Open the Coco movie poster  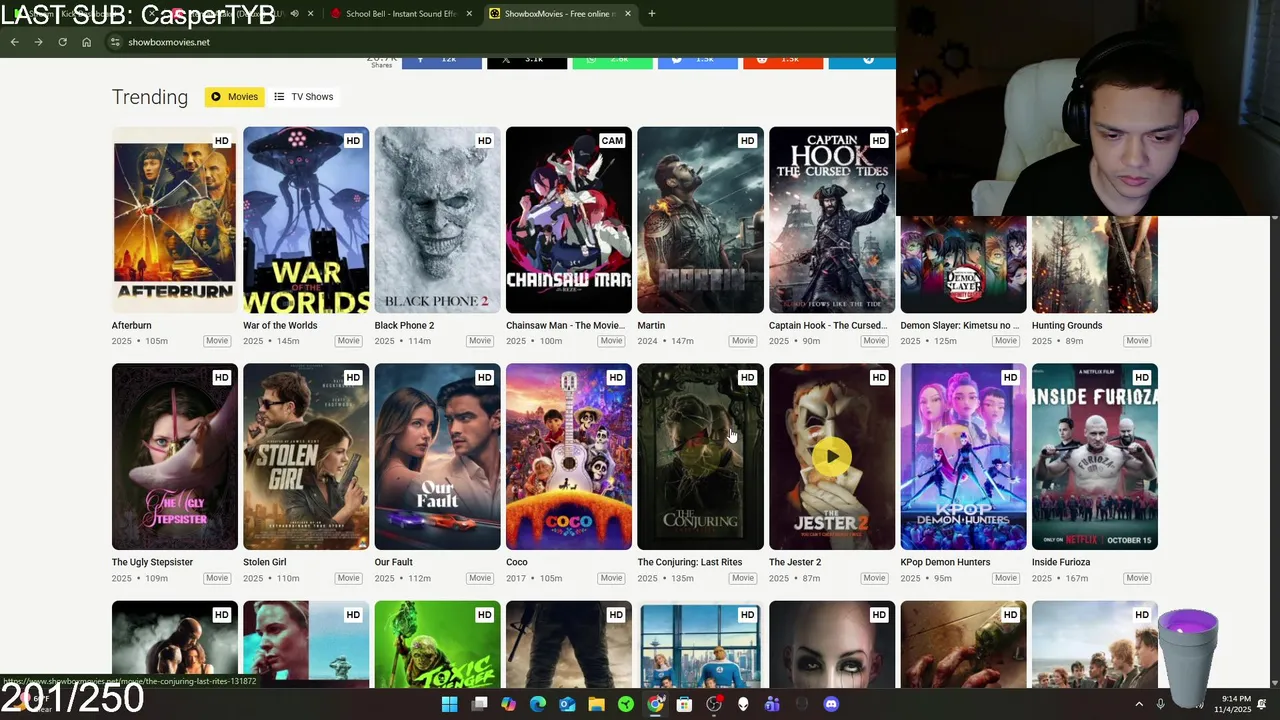click(569, 457)
